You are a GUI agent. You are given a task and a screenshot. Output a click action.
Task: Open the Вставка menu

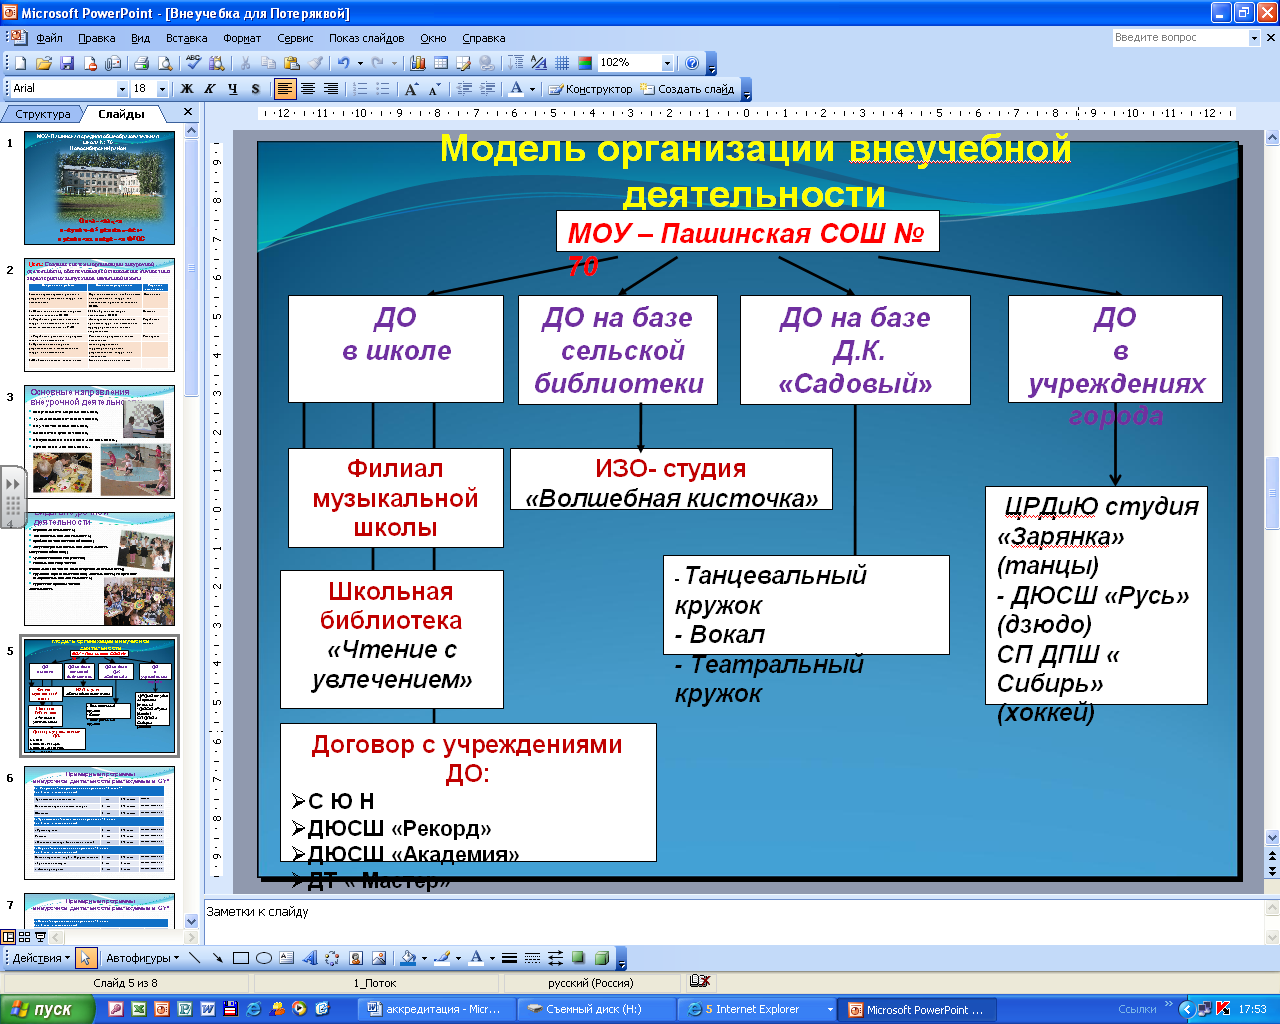(x=187, y=38)
